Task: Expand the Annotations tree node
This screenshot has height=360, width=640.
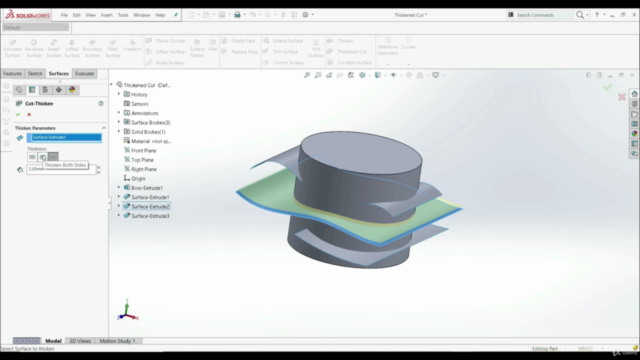Action: (119, 113)
